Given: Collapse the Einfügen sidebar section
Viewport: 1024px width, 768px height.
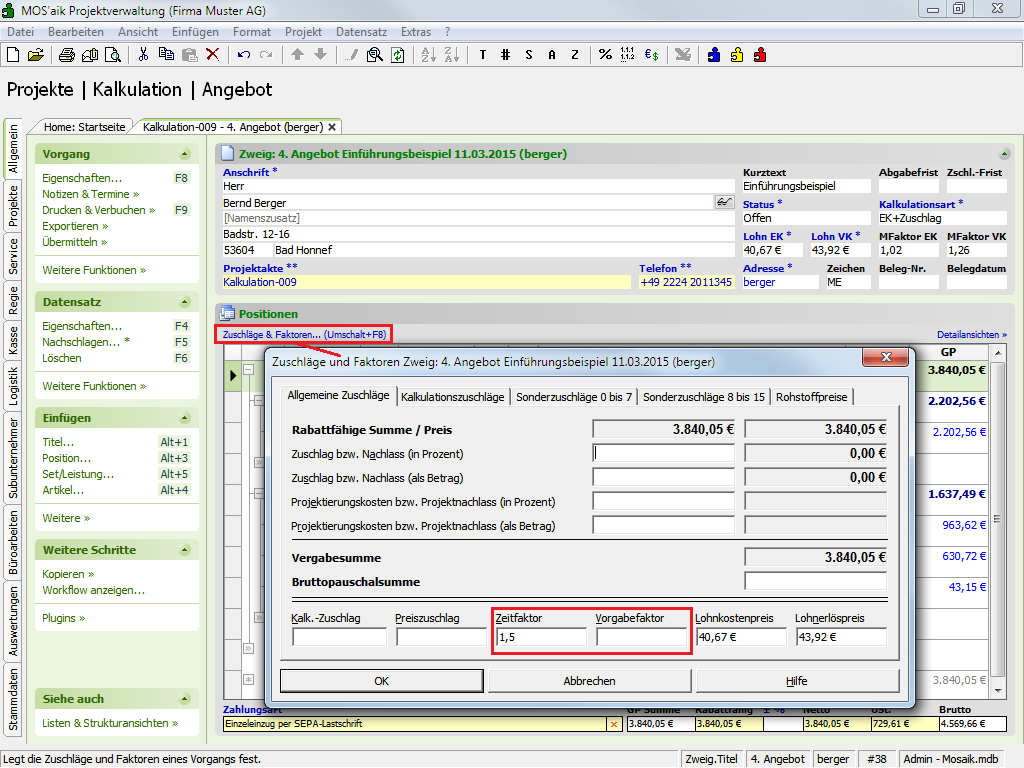Looking at the screenshot, I should (x=184, y=418).
